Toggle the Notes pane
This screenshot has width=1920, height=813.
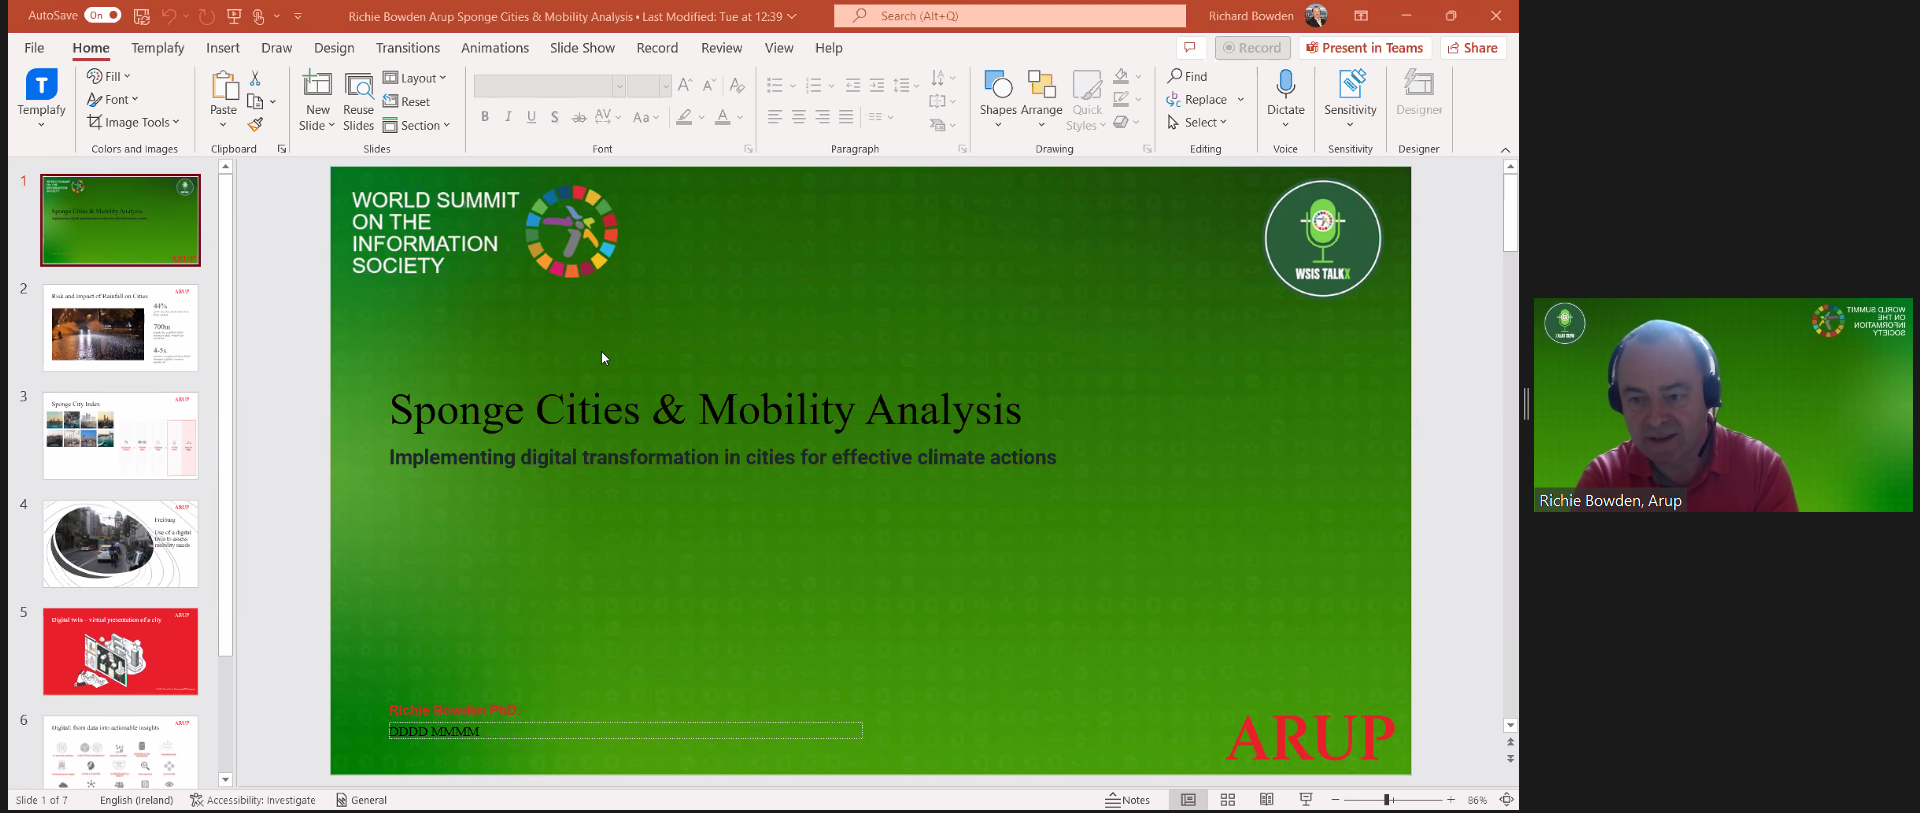1128,800
